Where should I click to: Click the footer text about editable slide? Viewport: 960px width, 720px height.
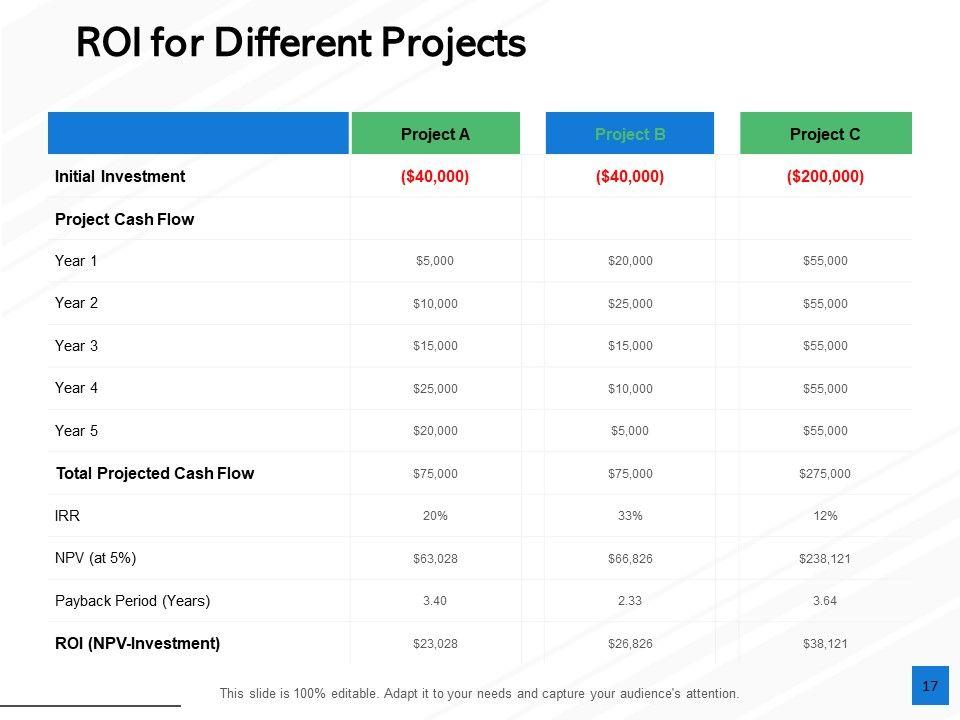479,693
